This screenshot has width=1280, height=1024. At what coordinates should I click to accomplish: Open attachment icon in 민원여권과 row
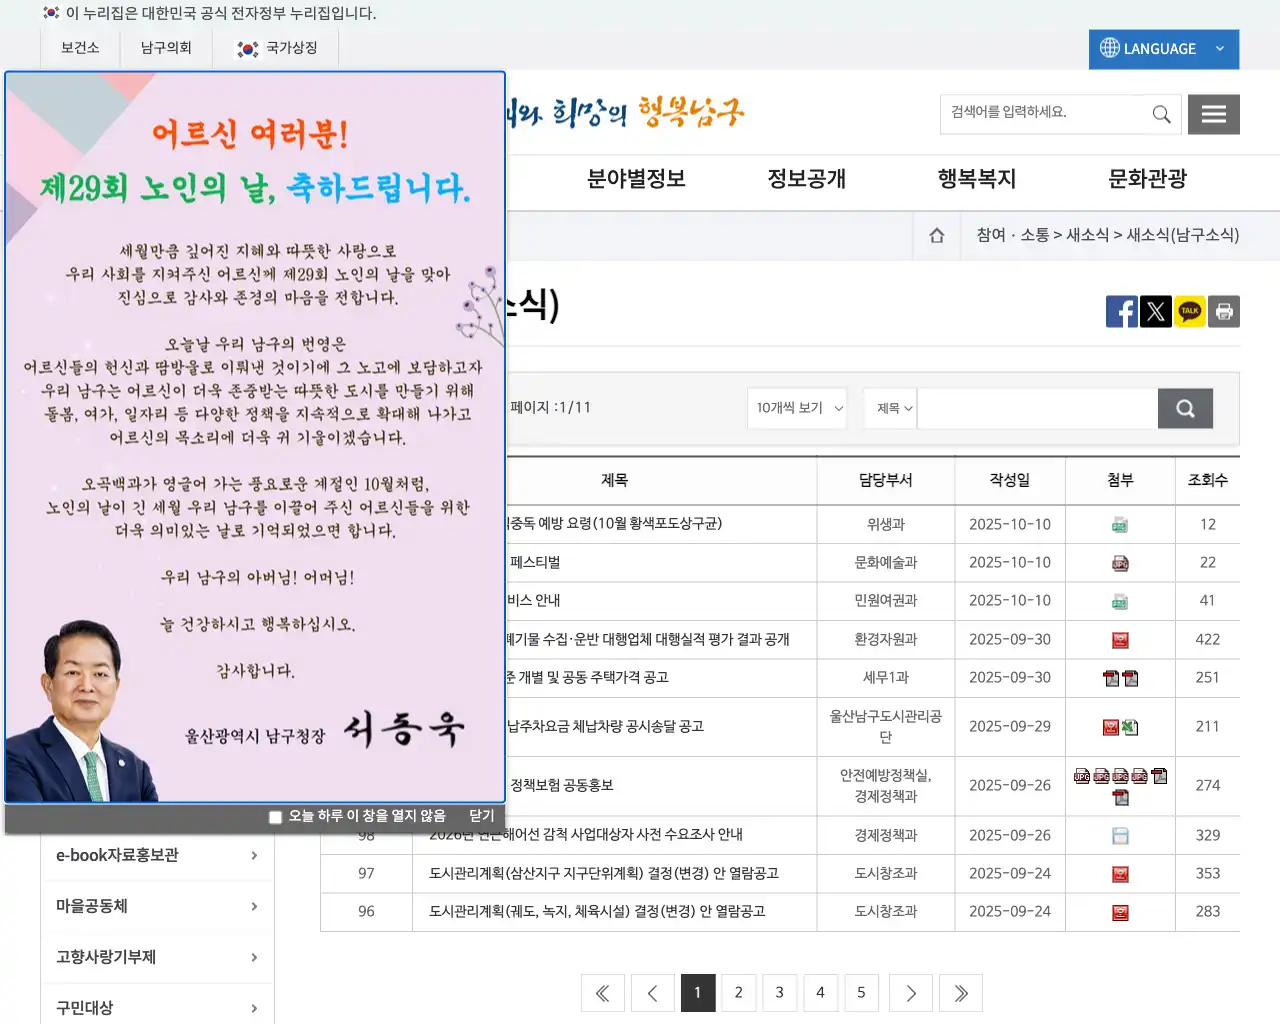[x=1120, y=601]
